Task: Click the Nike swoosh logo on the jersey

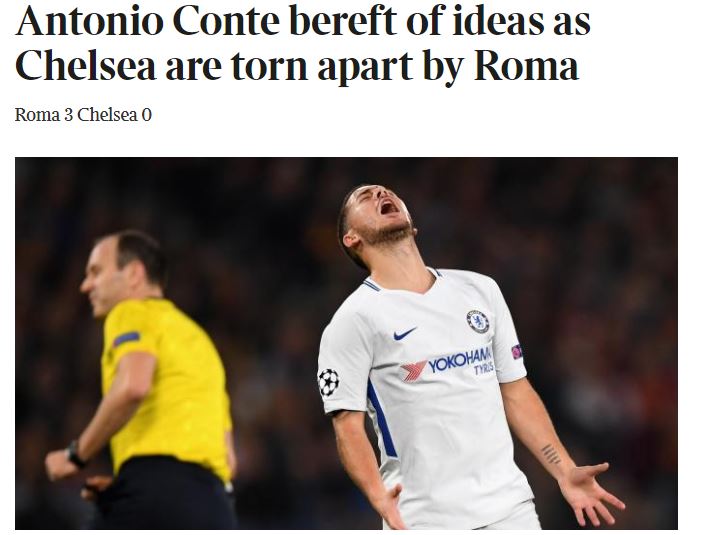Action: 405,333
